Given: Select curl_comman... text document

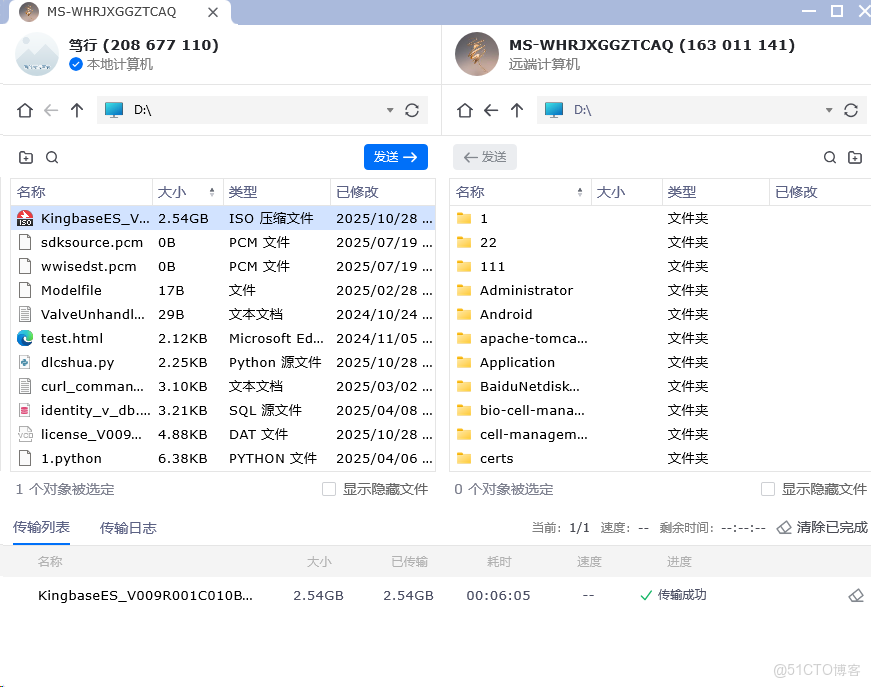Looking at the screenshot, I should [x=223, y=387].
